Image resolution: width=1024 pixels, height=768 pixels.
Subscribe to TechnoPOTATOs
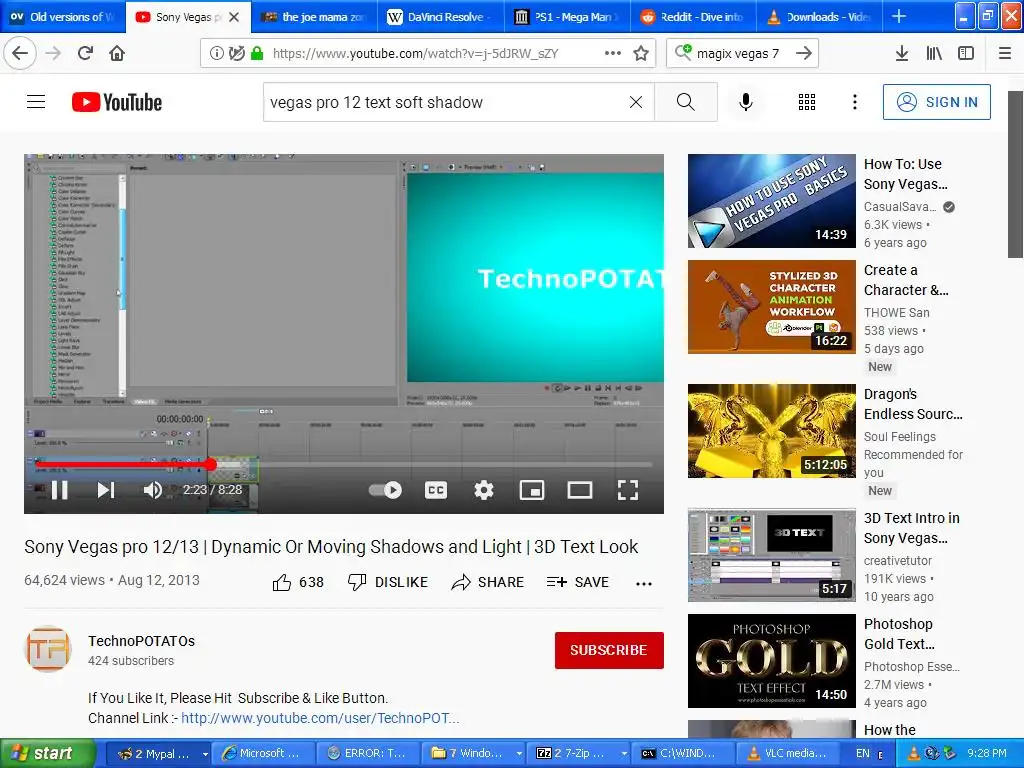[609, 650]
